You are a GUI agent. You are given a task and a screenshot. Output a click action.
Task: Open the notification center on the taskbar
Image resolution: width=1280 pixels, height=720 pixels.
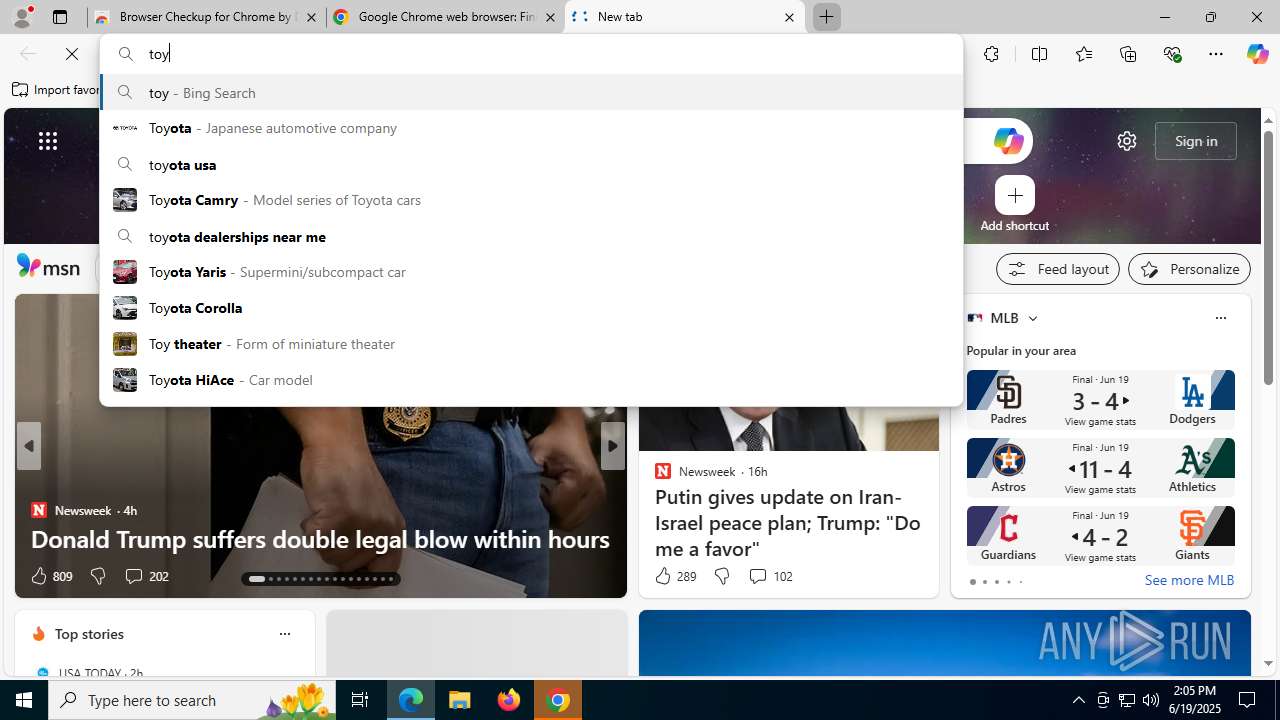(x=1248, y=700)
